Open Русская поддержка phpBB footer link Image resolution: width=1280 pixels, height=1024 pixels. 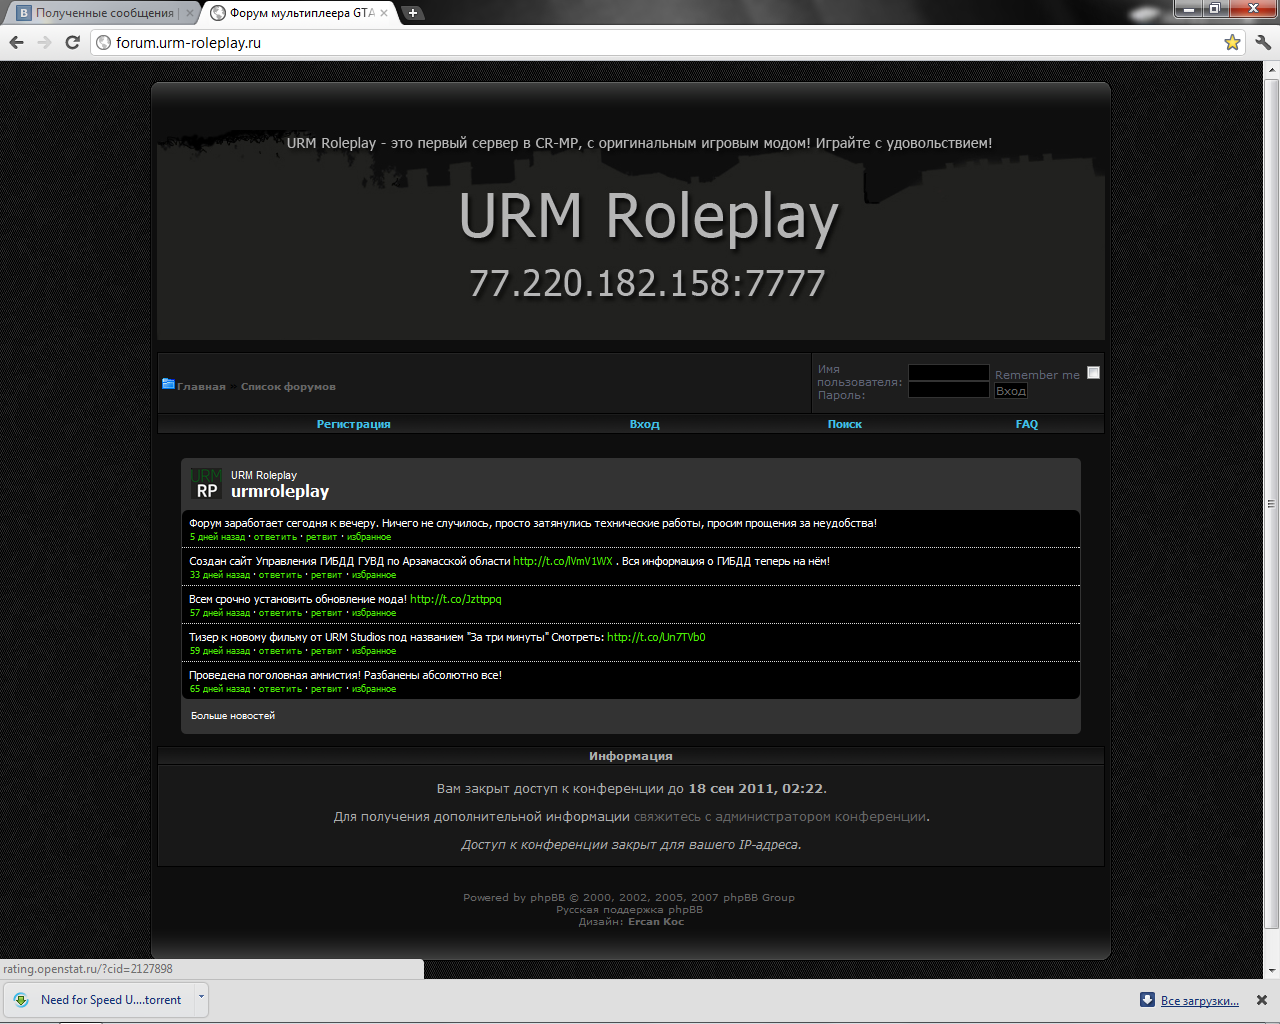coord(630,909)
